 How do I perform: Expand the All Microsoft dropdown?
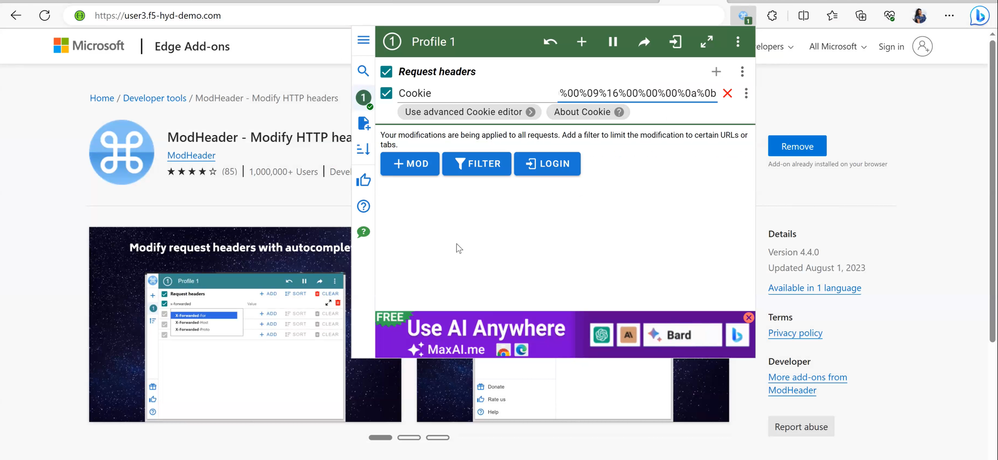click(x=838, y=46)
